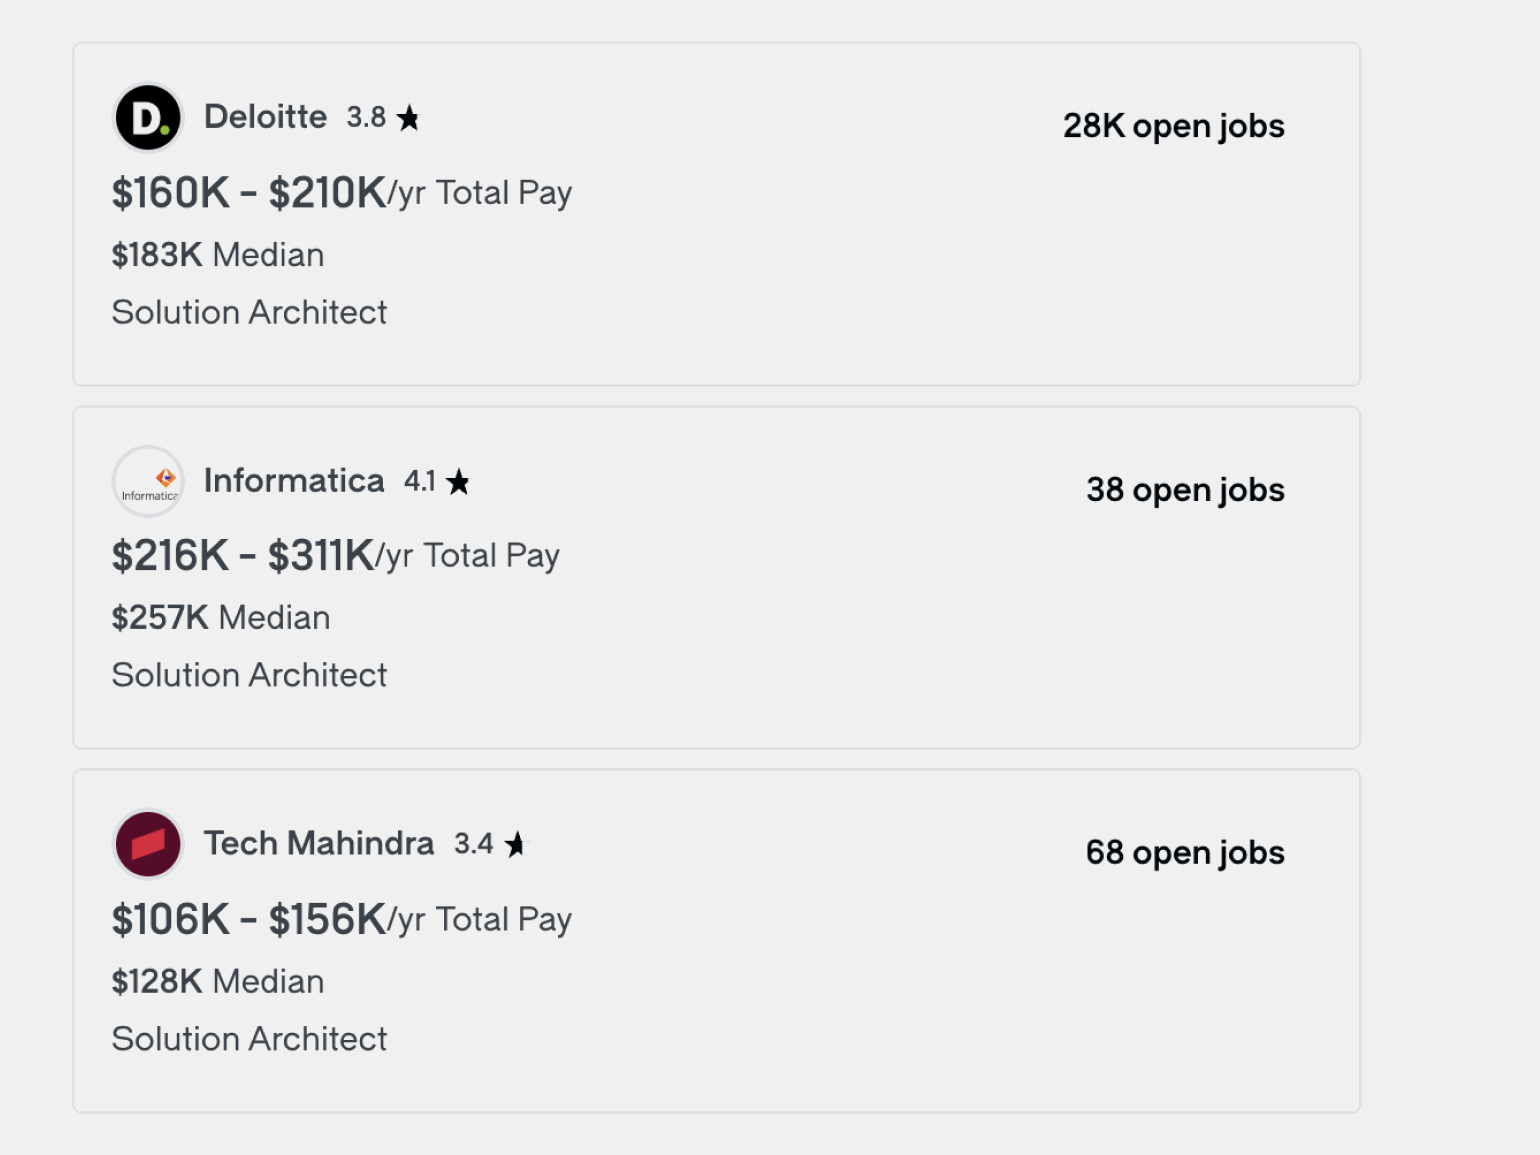This screenshot has width=1540, height=1155.
Task: Click Informatica's 4.1 rating star
Action: point(458,482)
